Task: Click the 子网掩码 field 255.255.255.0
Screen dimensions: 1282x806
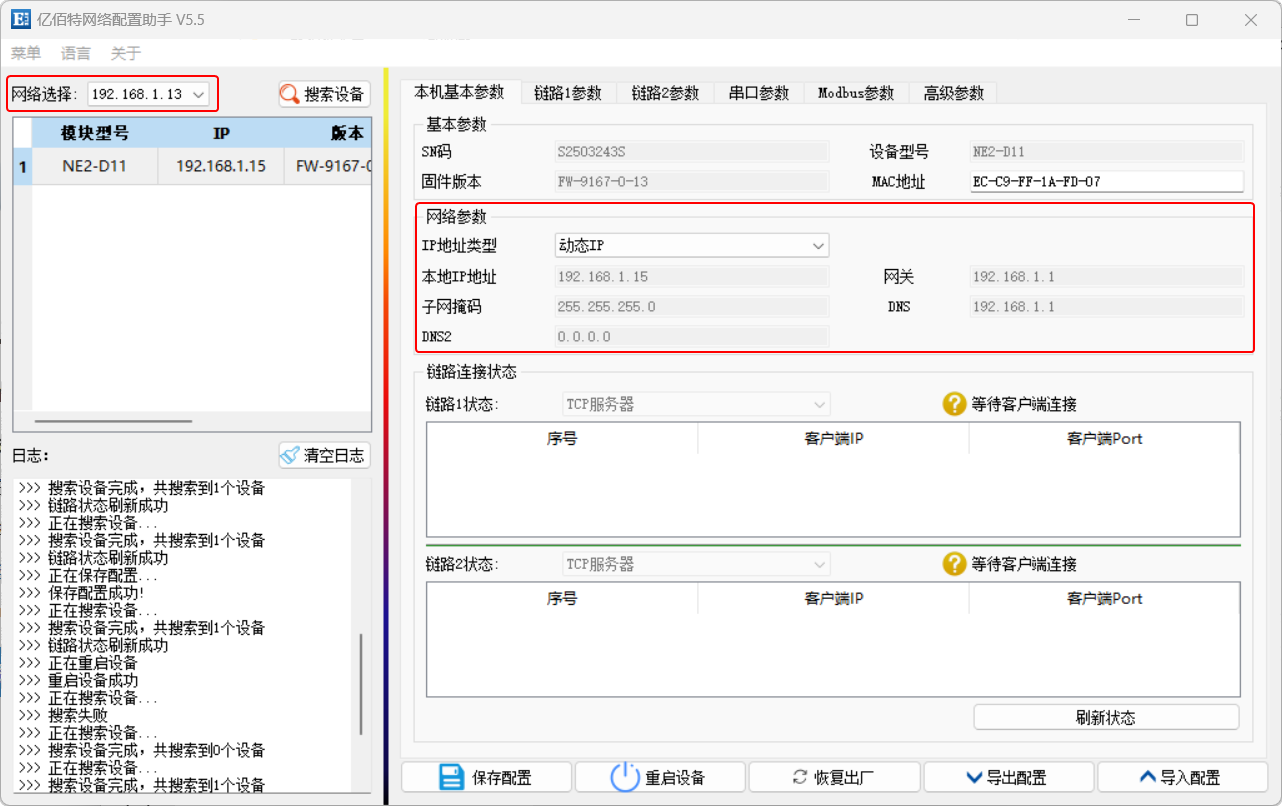Action: 692,307
